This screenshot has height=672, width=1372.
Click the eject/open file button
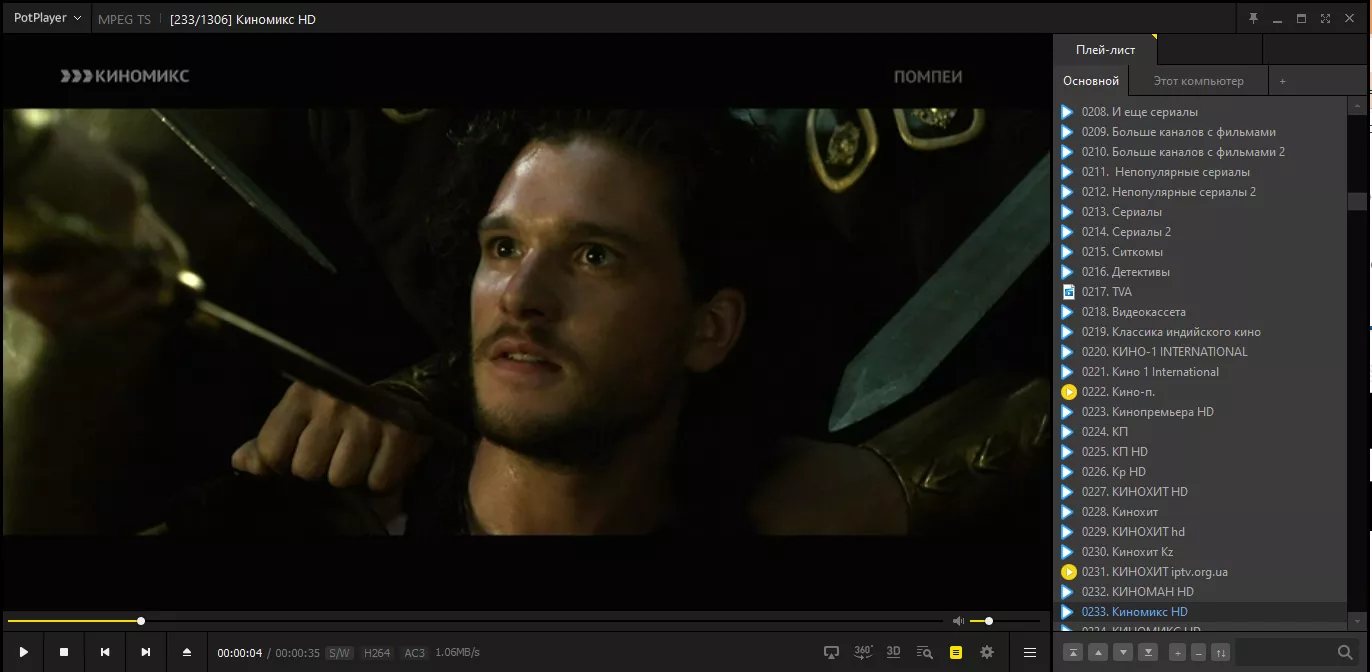(187, 652)
